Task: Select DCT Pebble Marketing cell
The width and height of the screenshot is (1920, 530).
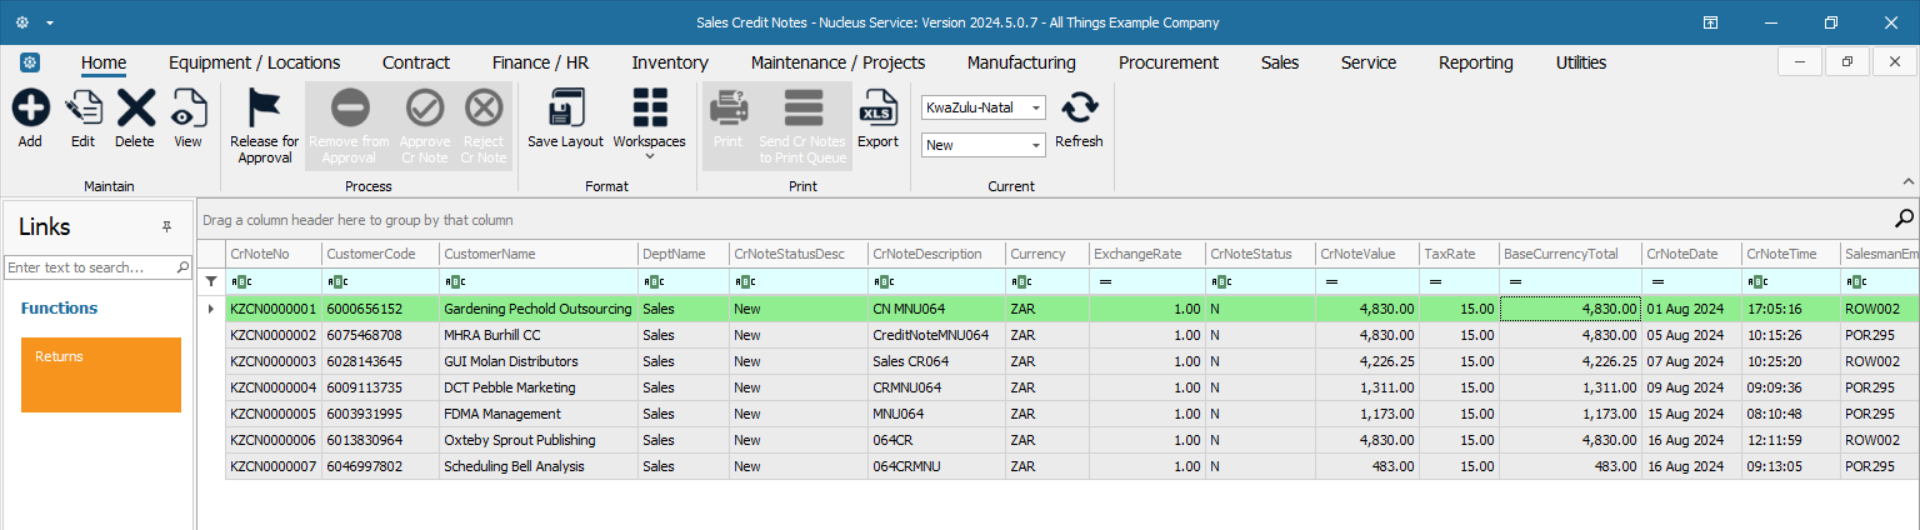Action: pyautogui.click(x=538, y=387)
